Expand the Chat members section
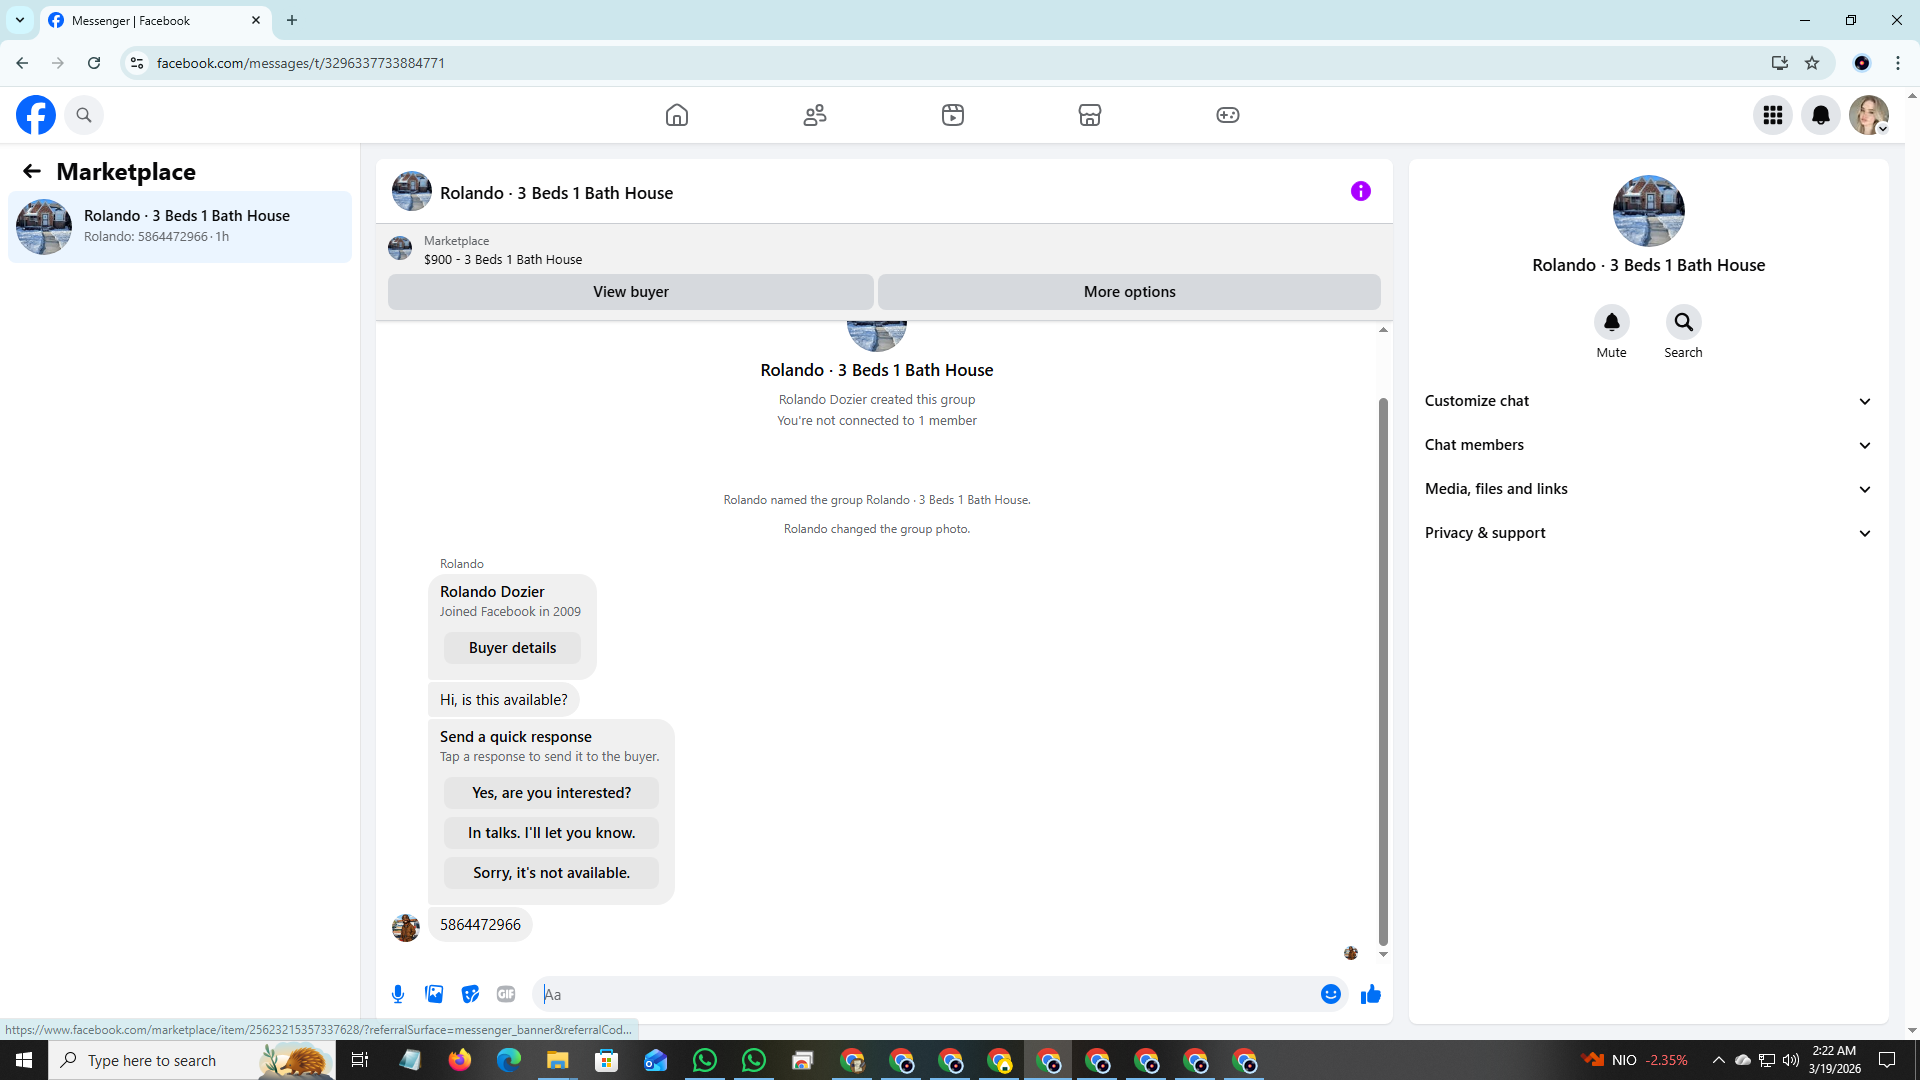 pos(1648,445)
